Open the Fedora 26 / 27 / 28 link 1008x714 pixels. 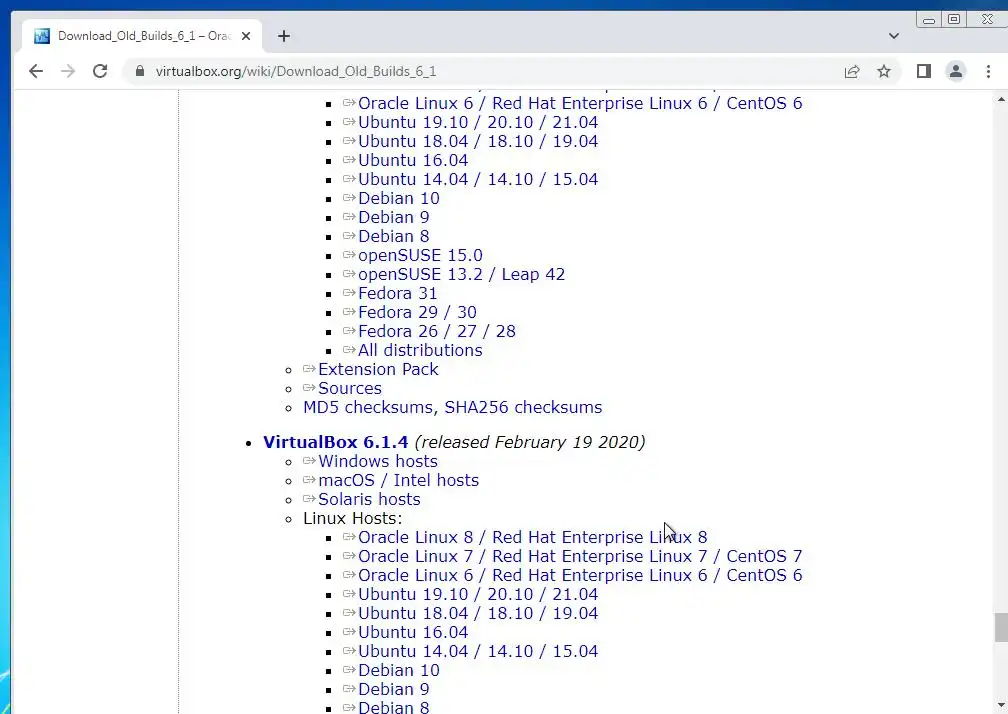click(436, 332)
